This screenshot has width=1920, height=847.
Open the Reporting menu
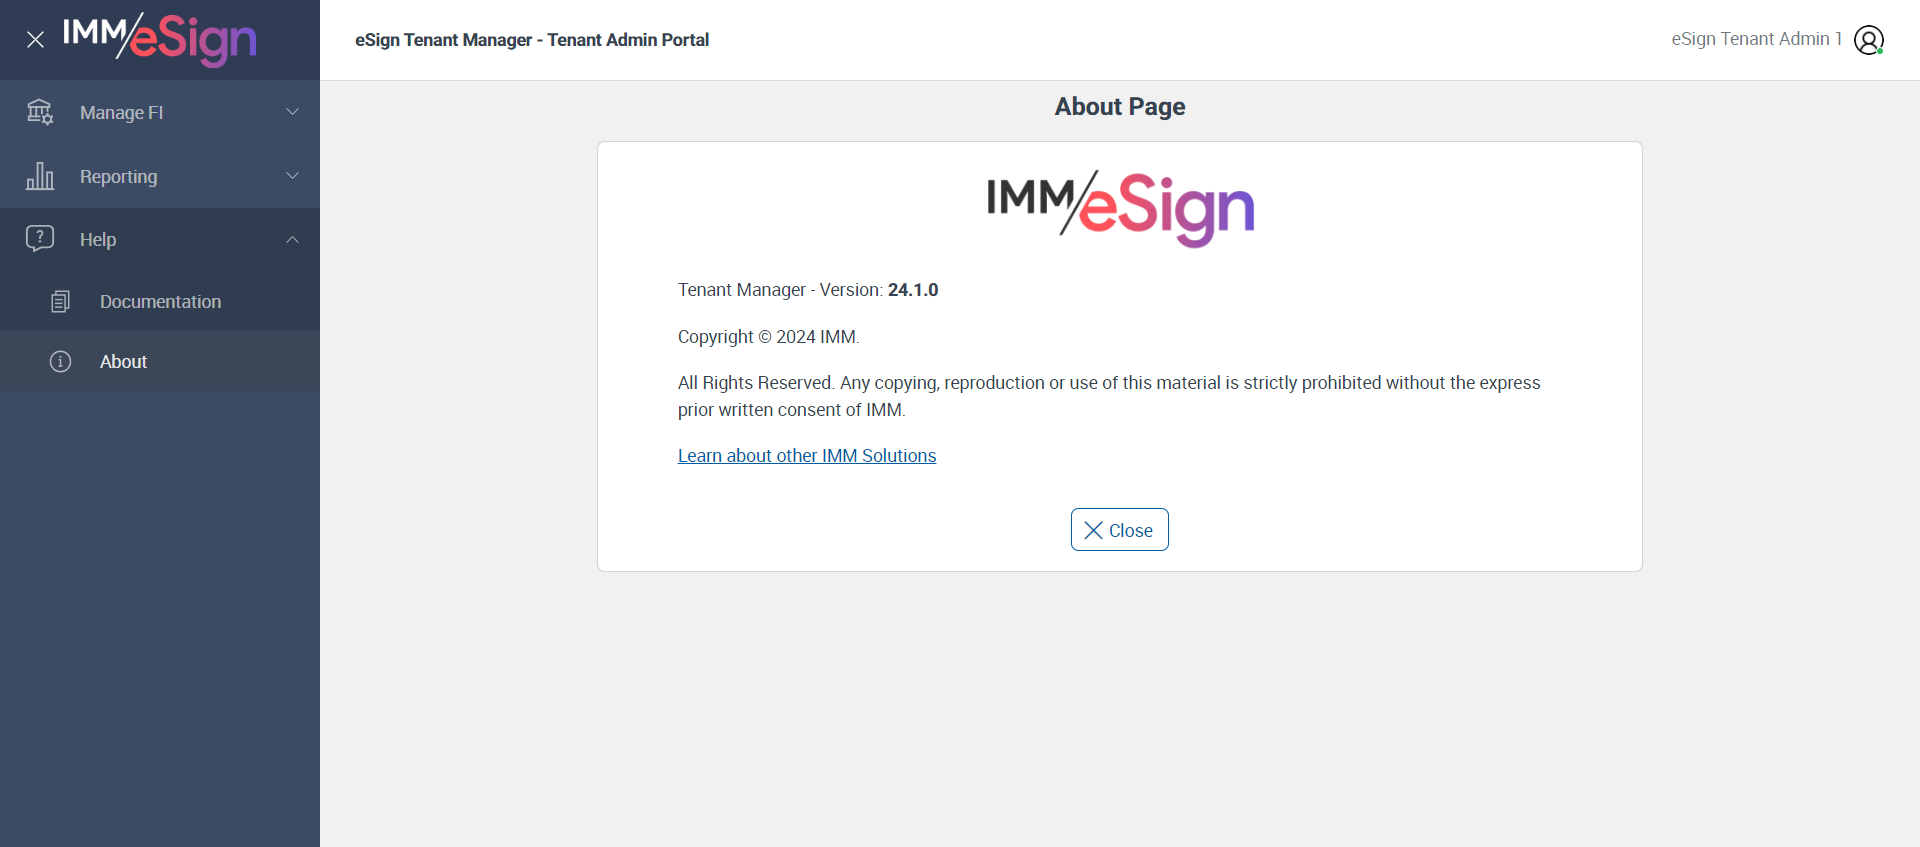160,176
